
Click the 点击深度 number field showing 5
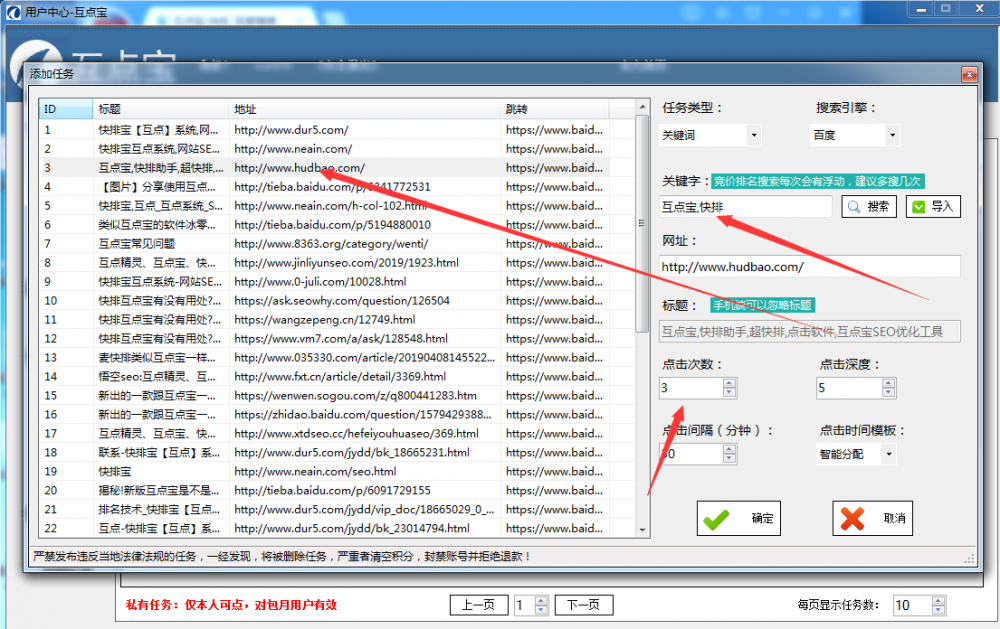coord(849,388)
